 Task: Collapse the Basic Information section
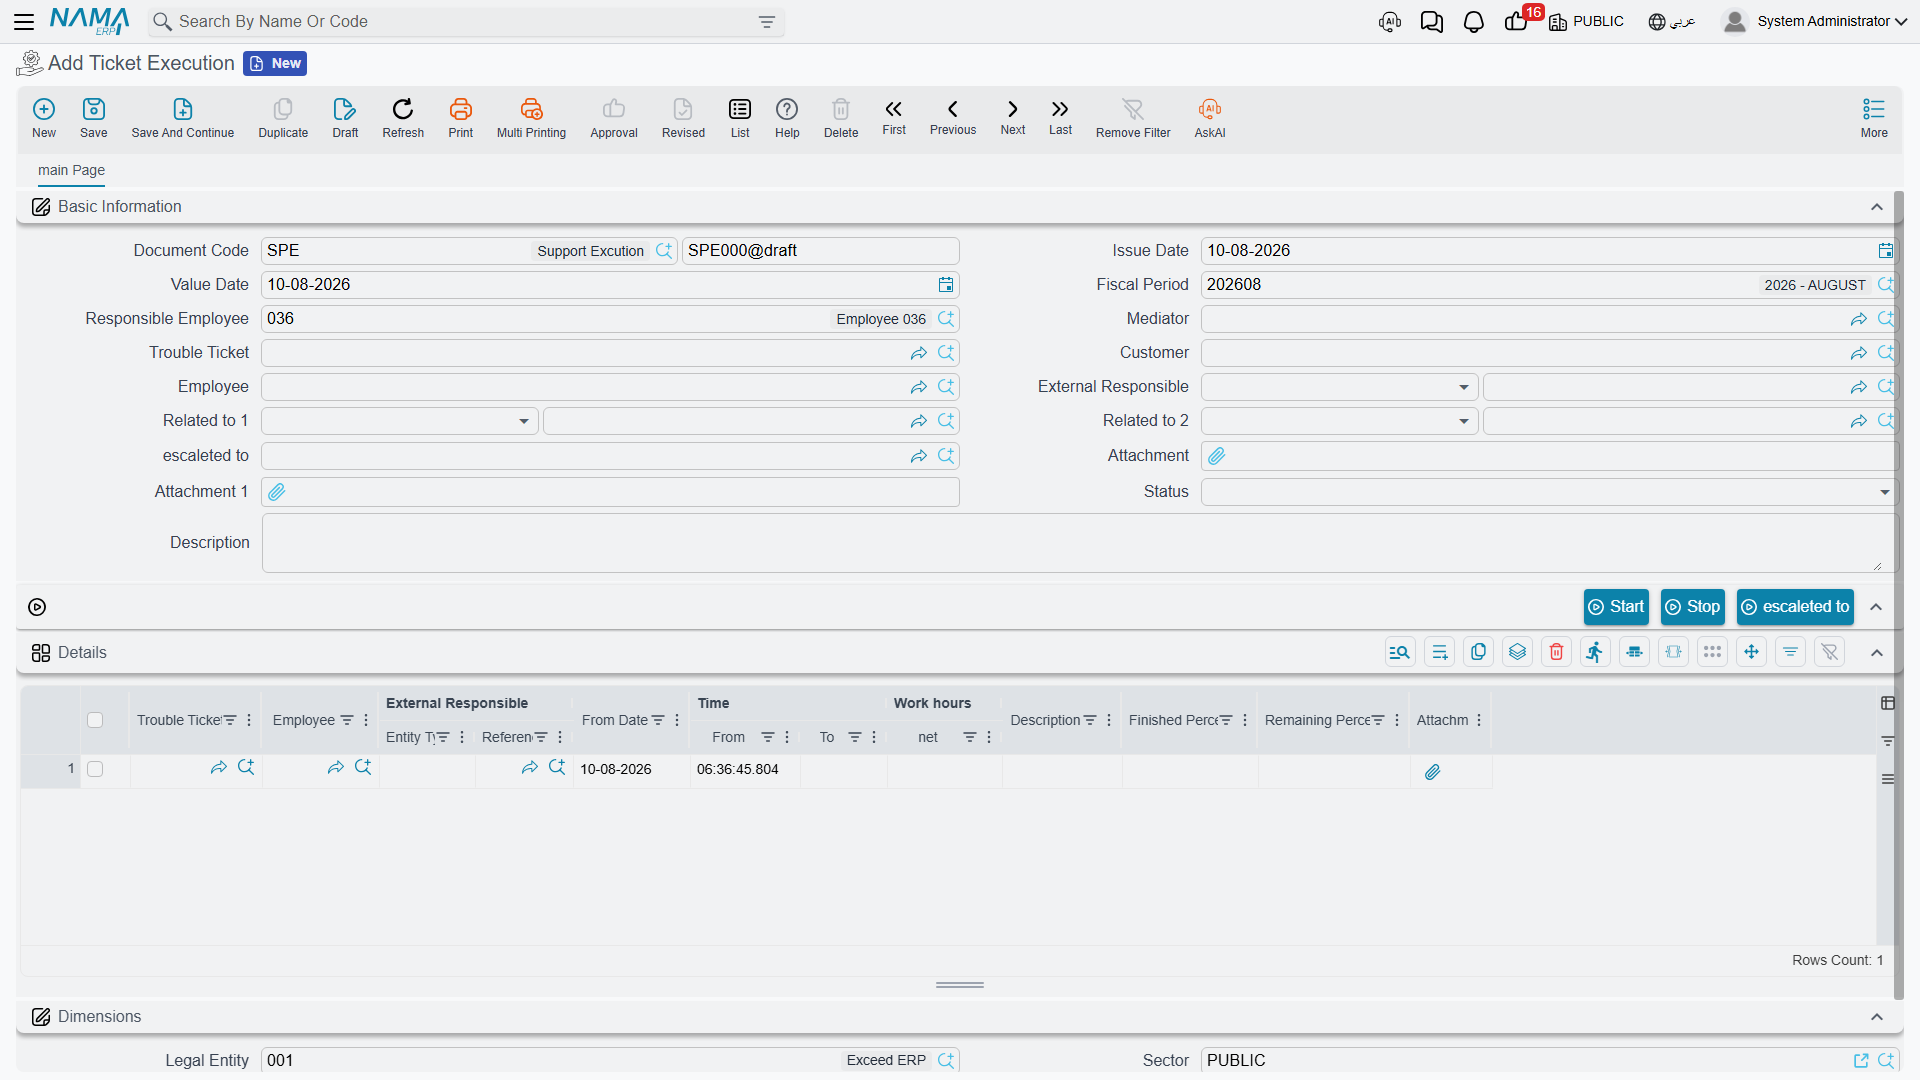click(1876, 207)
